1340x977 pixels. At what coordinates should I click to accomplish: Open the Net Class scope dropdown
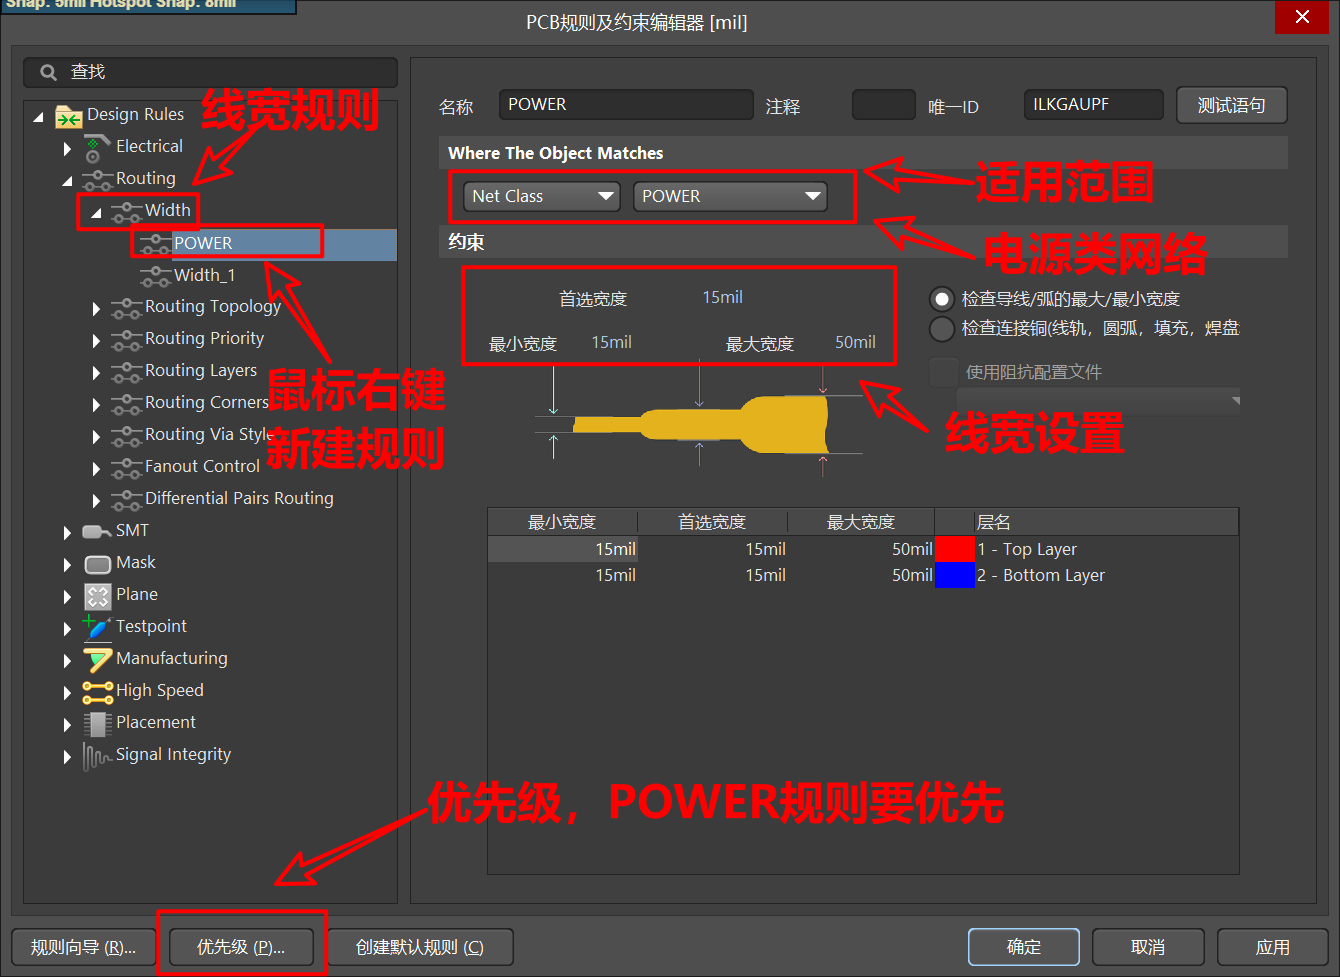[x=542, y=197]
